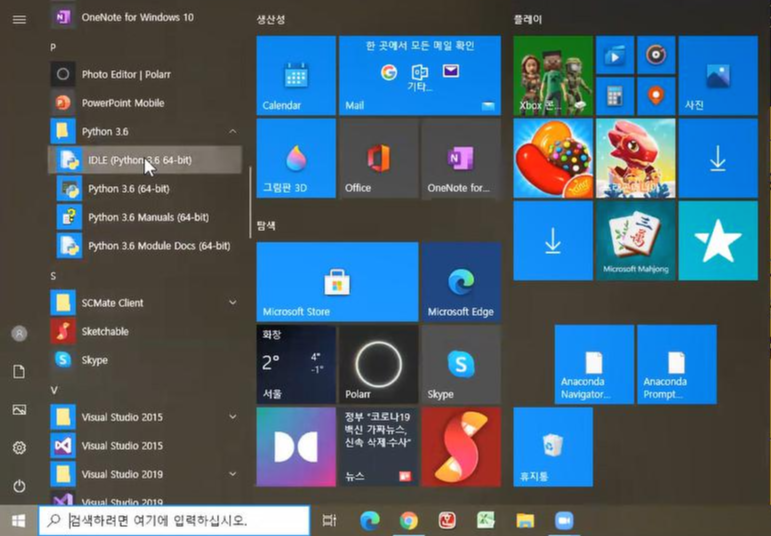Launch PowerPoint Mobile from list
The height and width of the screenshot is (536, 771).
pos(145,103)
